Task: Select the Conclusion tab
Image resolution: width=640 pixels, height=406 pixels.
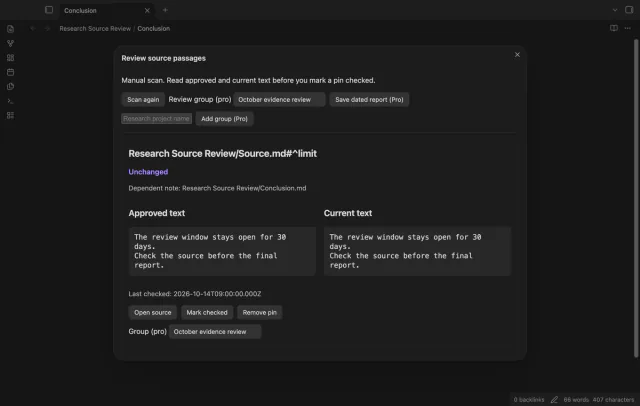Action: point(107,11)
